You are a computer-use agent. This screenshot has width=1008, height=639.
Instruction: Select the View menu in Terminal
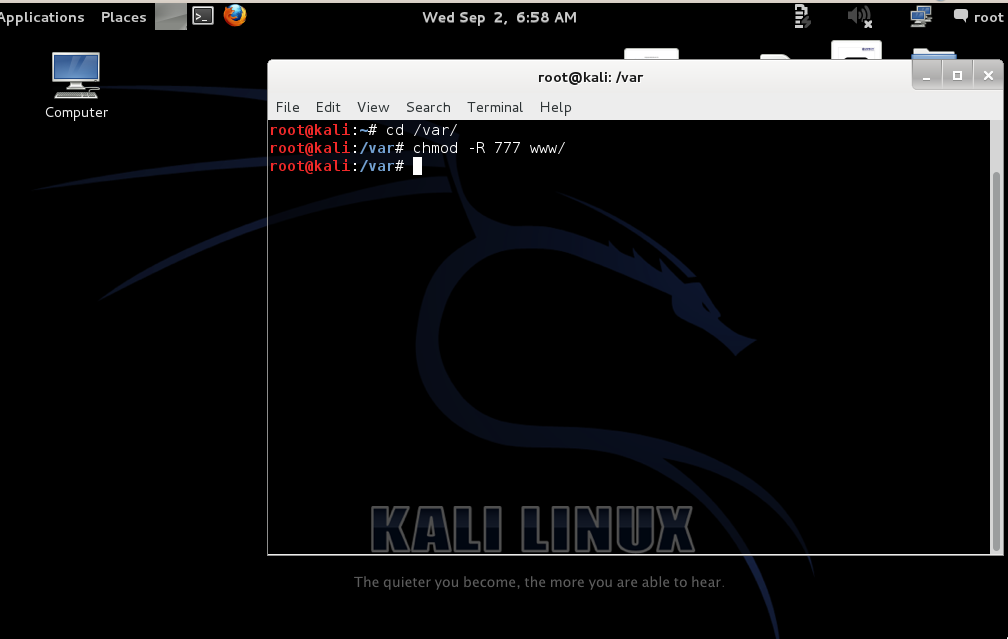coord(373,107)
